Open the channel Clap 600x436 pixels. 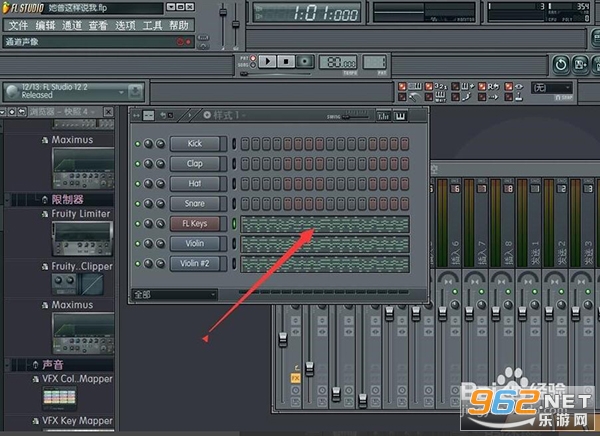tap(195, 163)
